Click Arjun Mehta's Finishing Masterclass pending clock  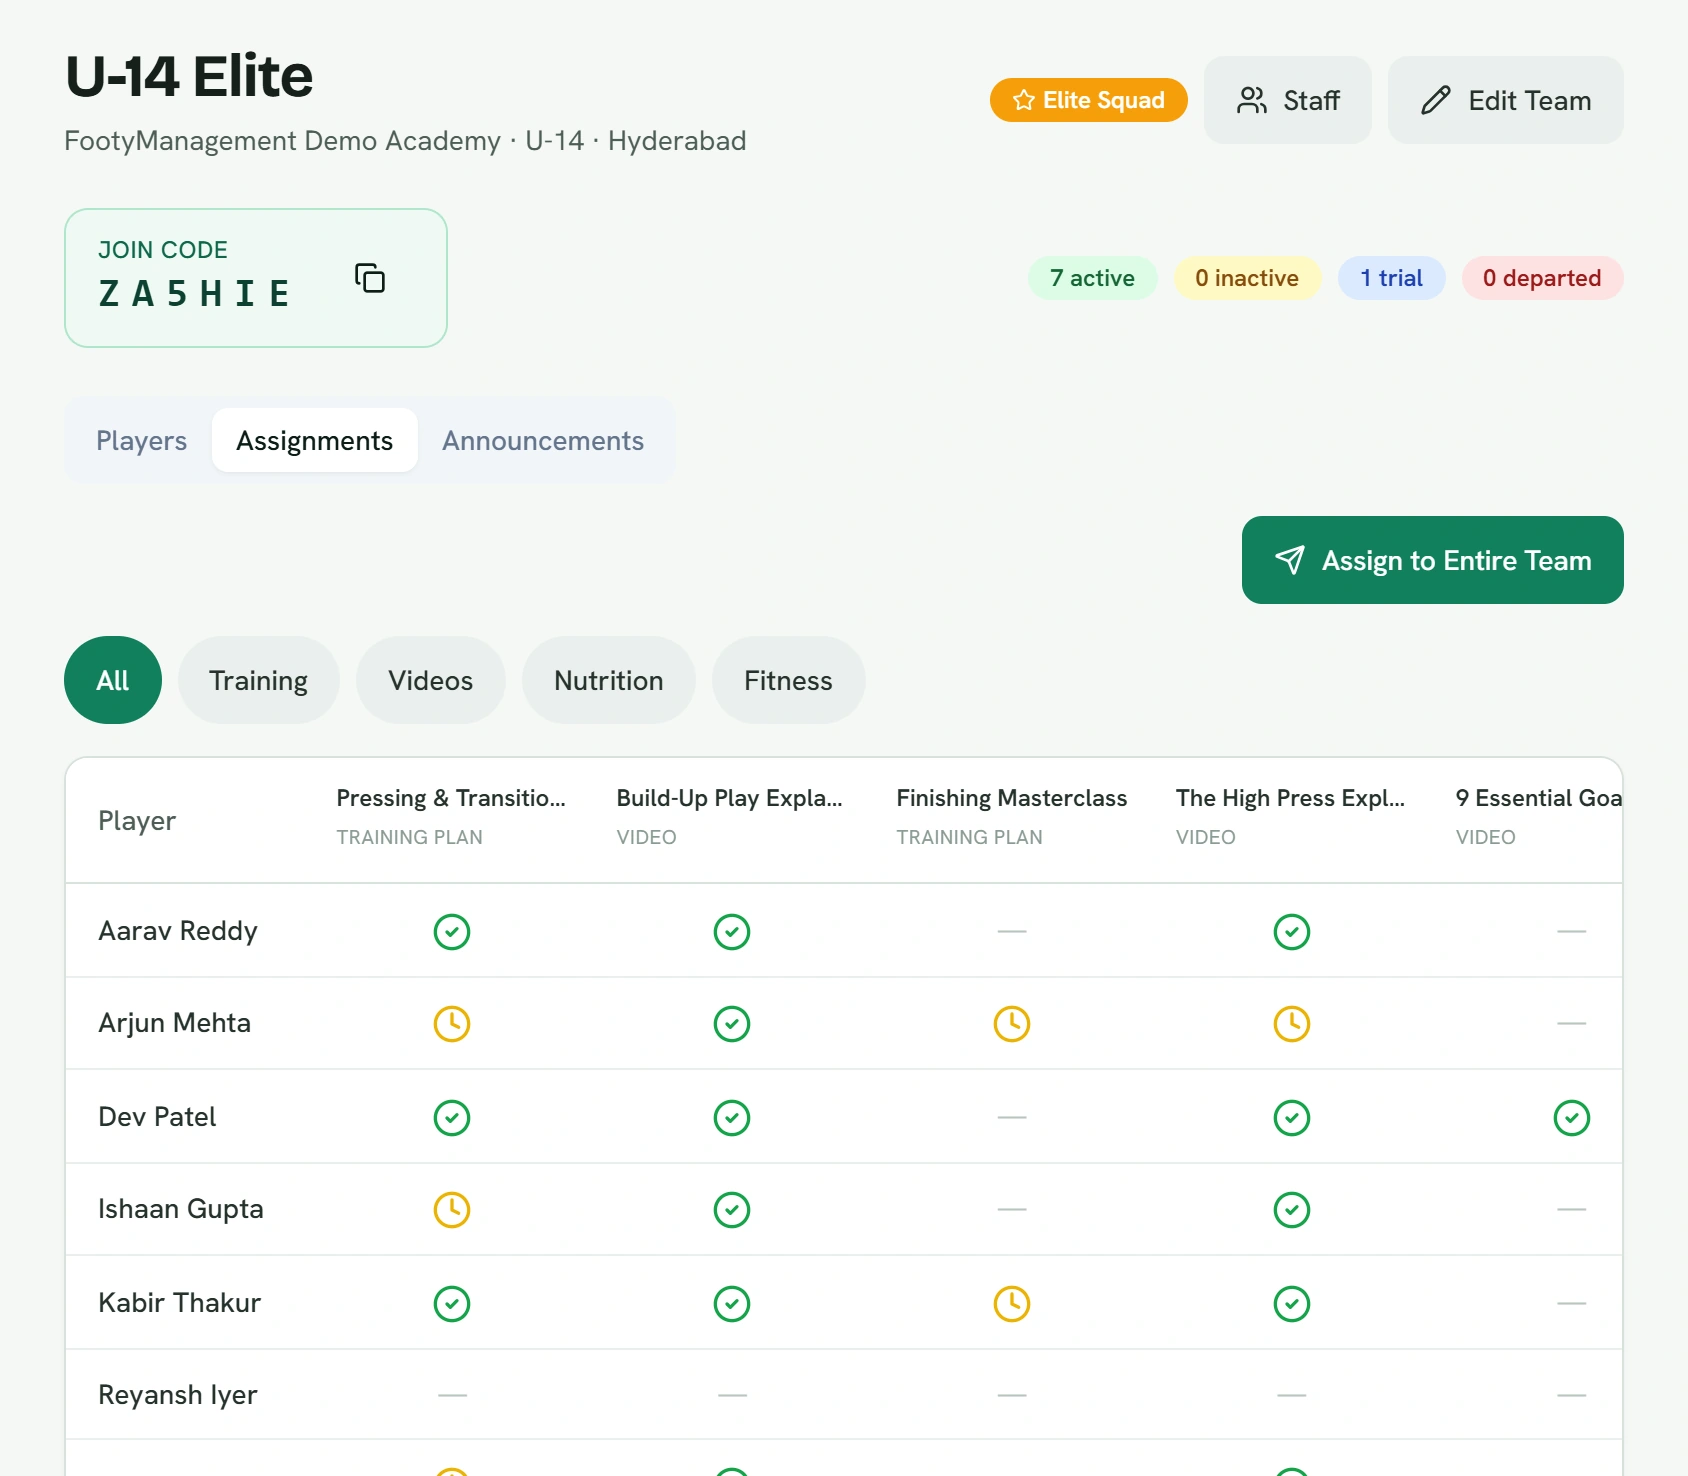[1012, 1023]
